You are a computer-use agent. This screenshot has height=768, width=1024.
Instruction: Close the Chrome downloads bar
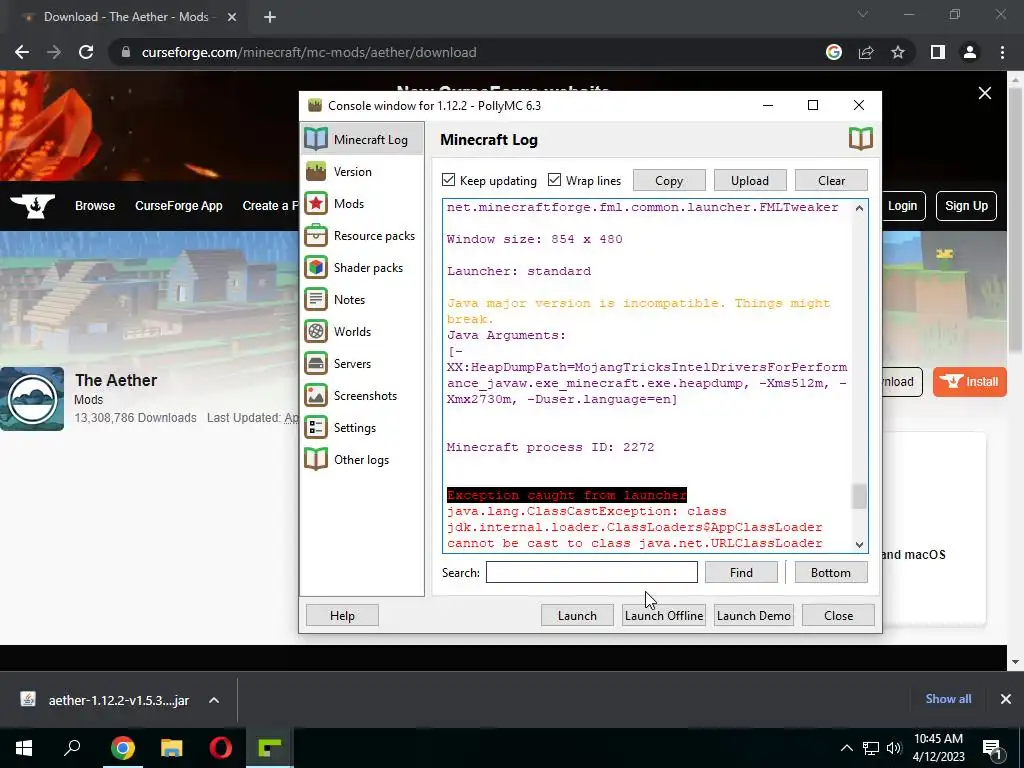[1006, 699]
